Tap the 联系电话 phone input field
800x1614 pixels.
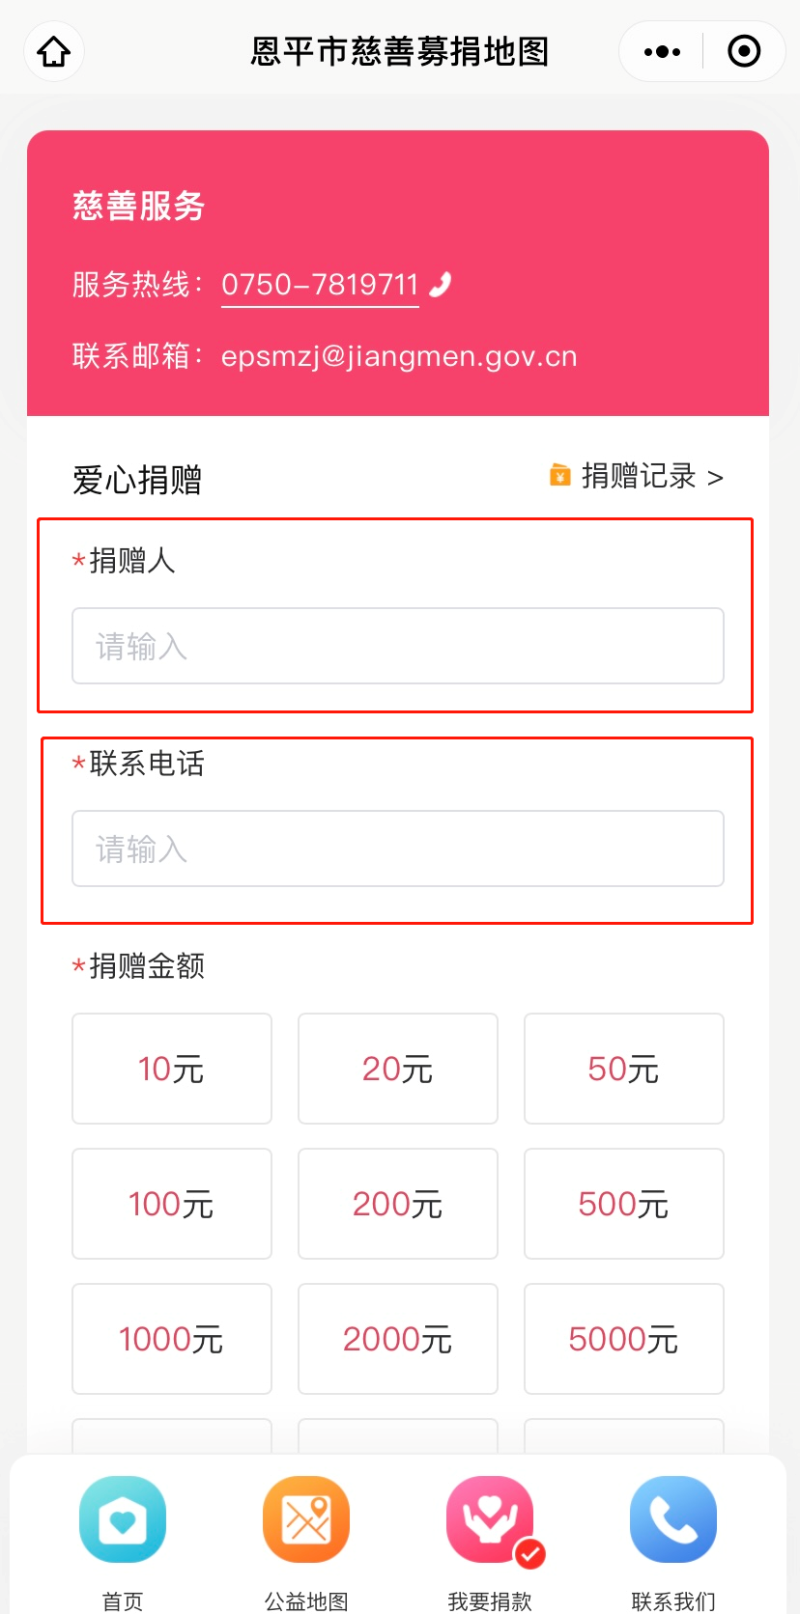[397, 848]
